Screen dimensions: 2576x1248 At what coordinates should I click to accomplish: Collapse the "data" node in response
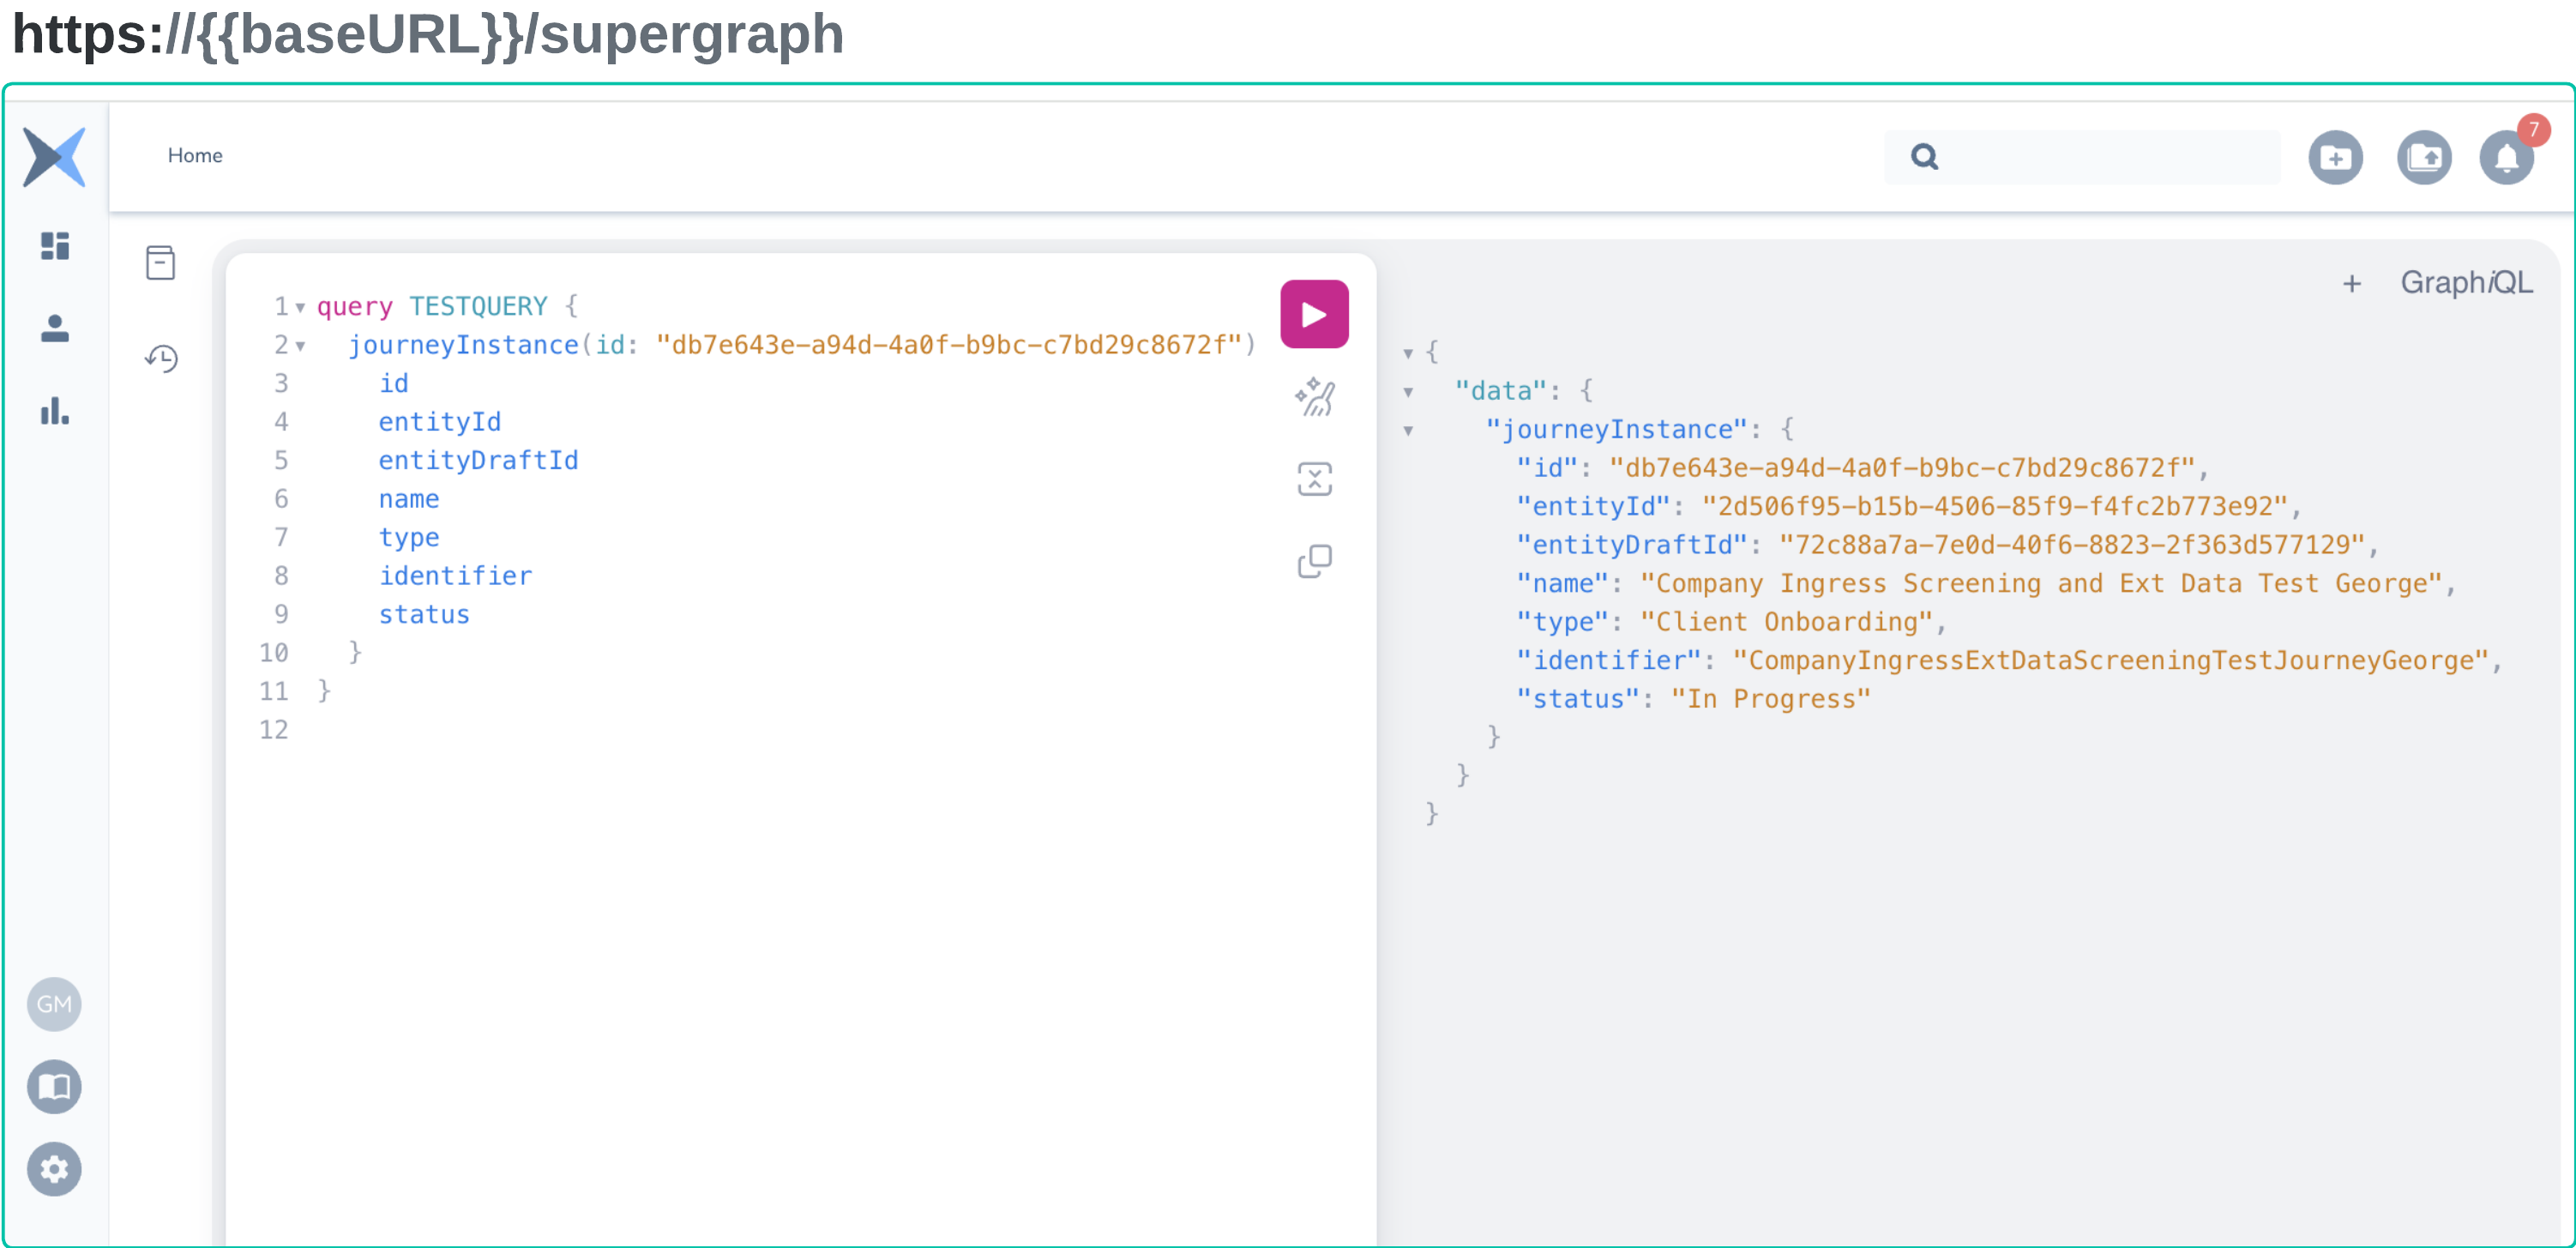[x=1407, y=392]
